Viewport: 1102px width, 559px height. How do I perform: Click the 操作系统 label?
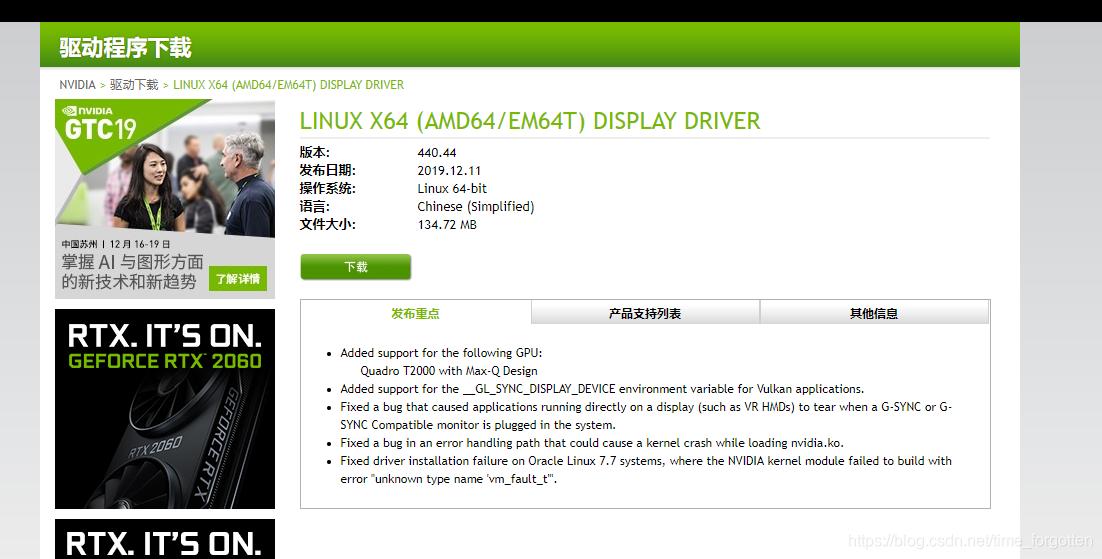[328, 188]
